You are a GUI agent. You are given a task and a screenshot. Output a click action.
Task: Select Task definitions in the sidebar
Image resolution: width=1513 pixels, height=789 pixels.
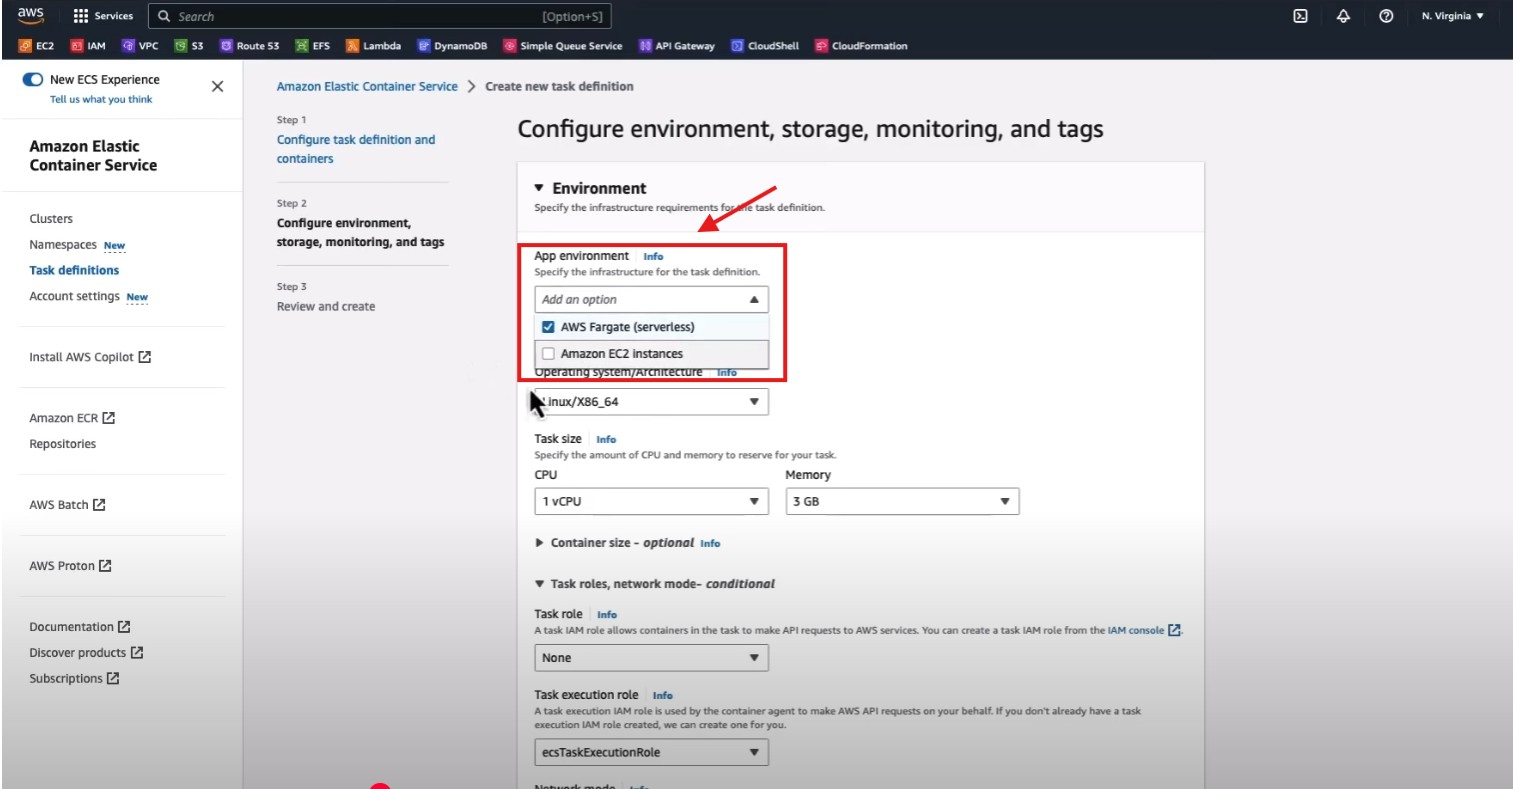coord(74,270)
